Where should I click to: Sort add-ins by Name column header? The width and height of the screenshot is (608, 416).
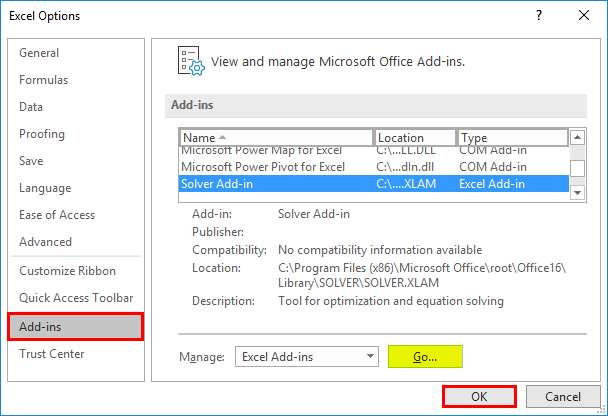click(277, 137)
